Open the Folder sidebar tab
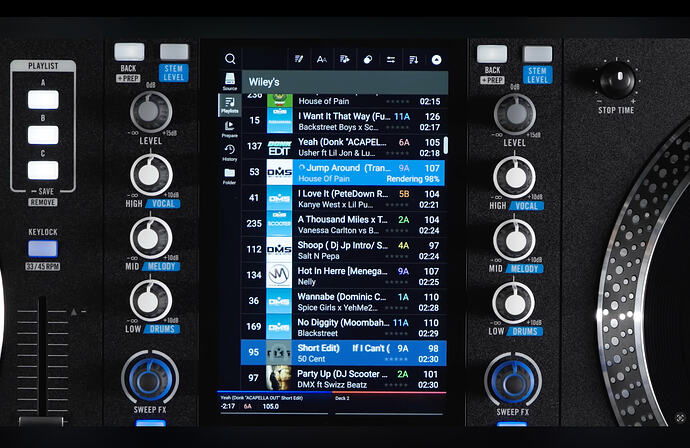The height and width of the screenshot is (448, 690). [230, 176]
